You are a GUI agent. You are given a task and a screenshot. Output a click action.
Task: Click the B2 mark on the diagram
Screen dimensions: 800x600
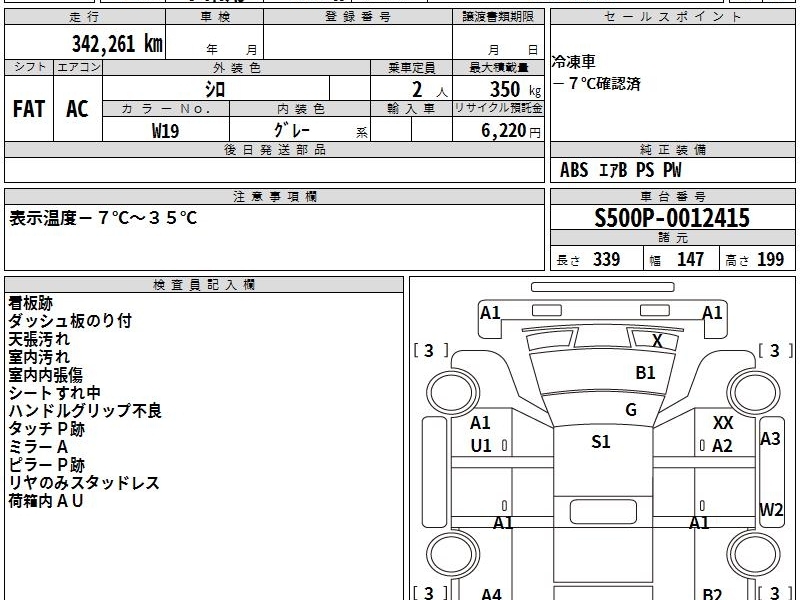712,593
